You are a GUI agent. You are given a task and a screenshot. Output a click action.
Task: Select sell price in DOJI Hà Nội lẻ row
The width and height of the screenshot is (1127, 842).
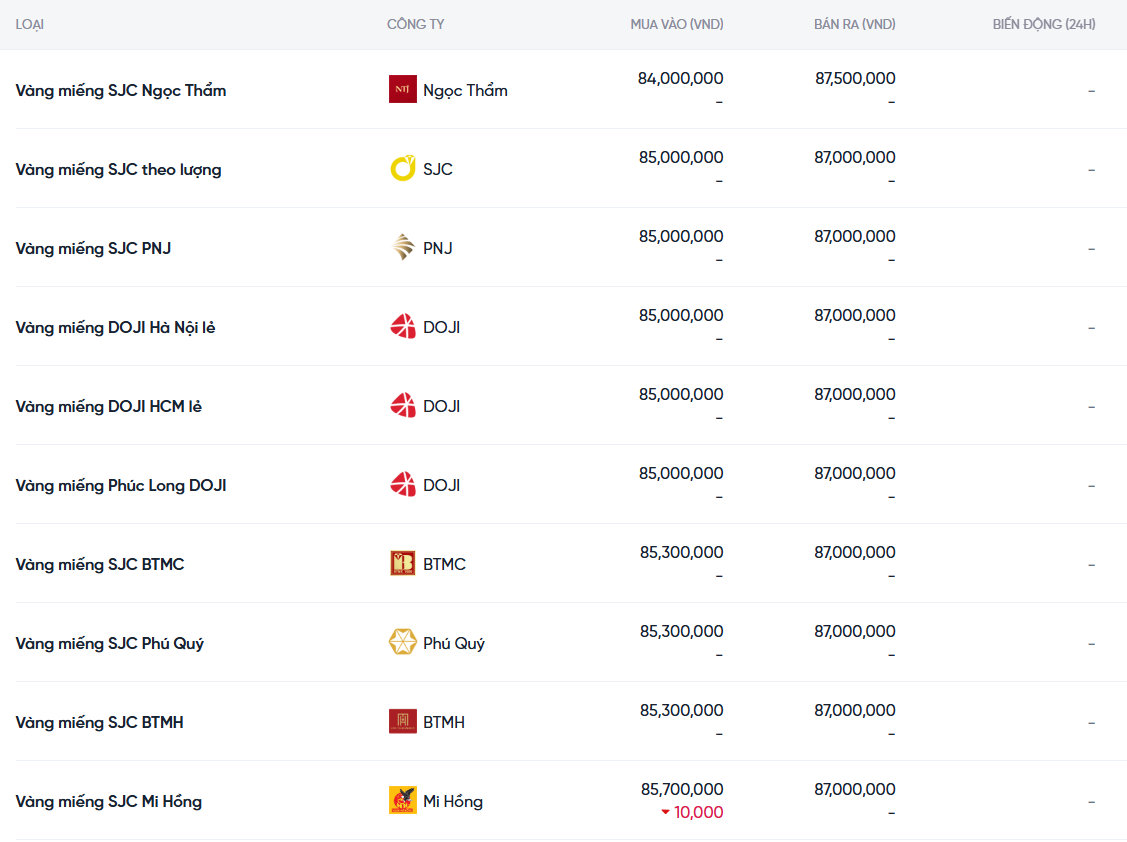pyautogui.click(x=855, y=316)
